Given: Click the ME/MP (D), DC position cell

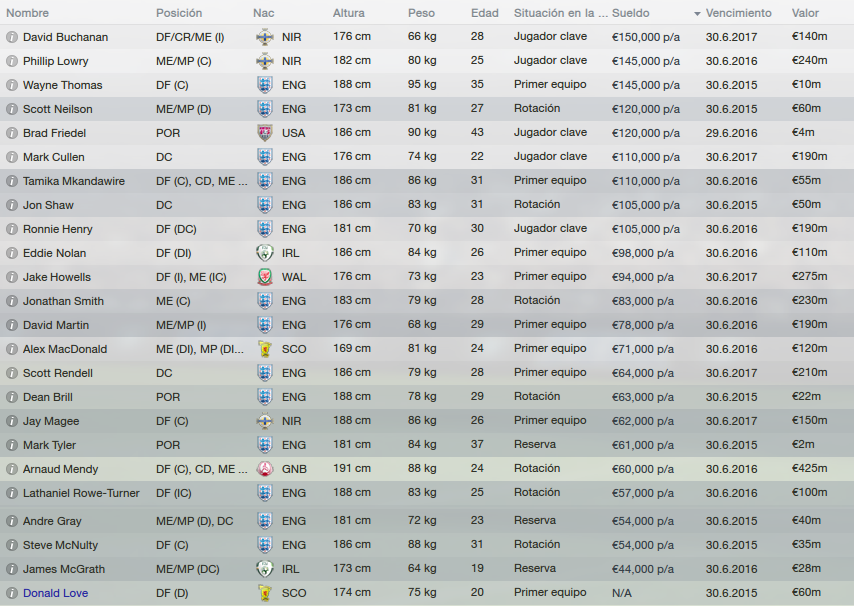Looking at the screenshot, I should tap(194, 521).
